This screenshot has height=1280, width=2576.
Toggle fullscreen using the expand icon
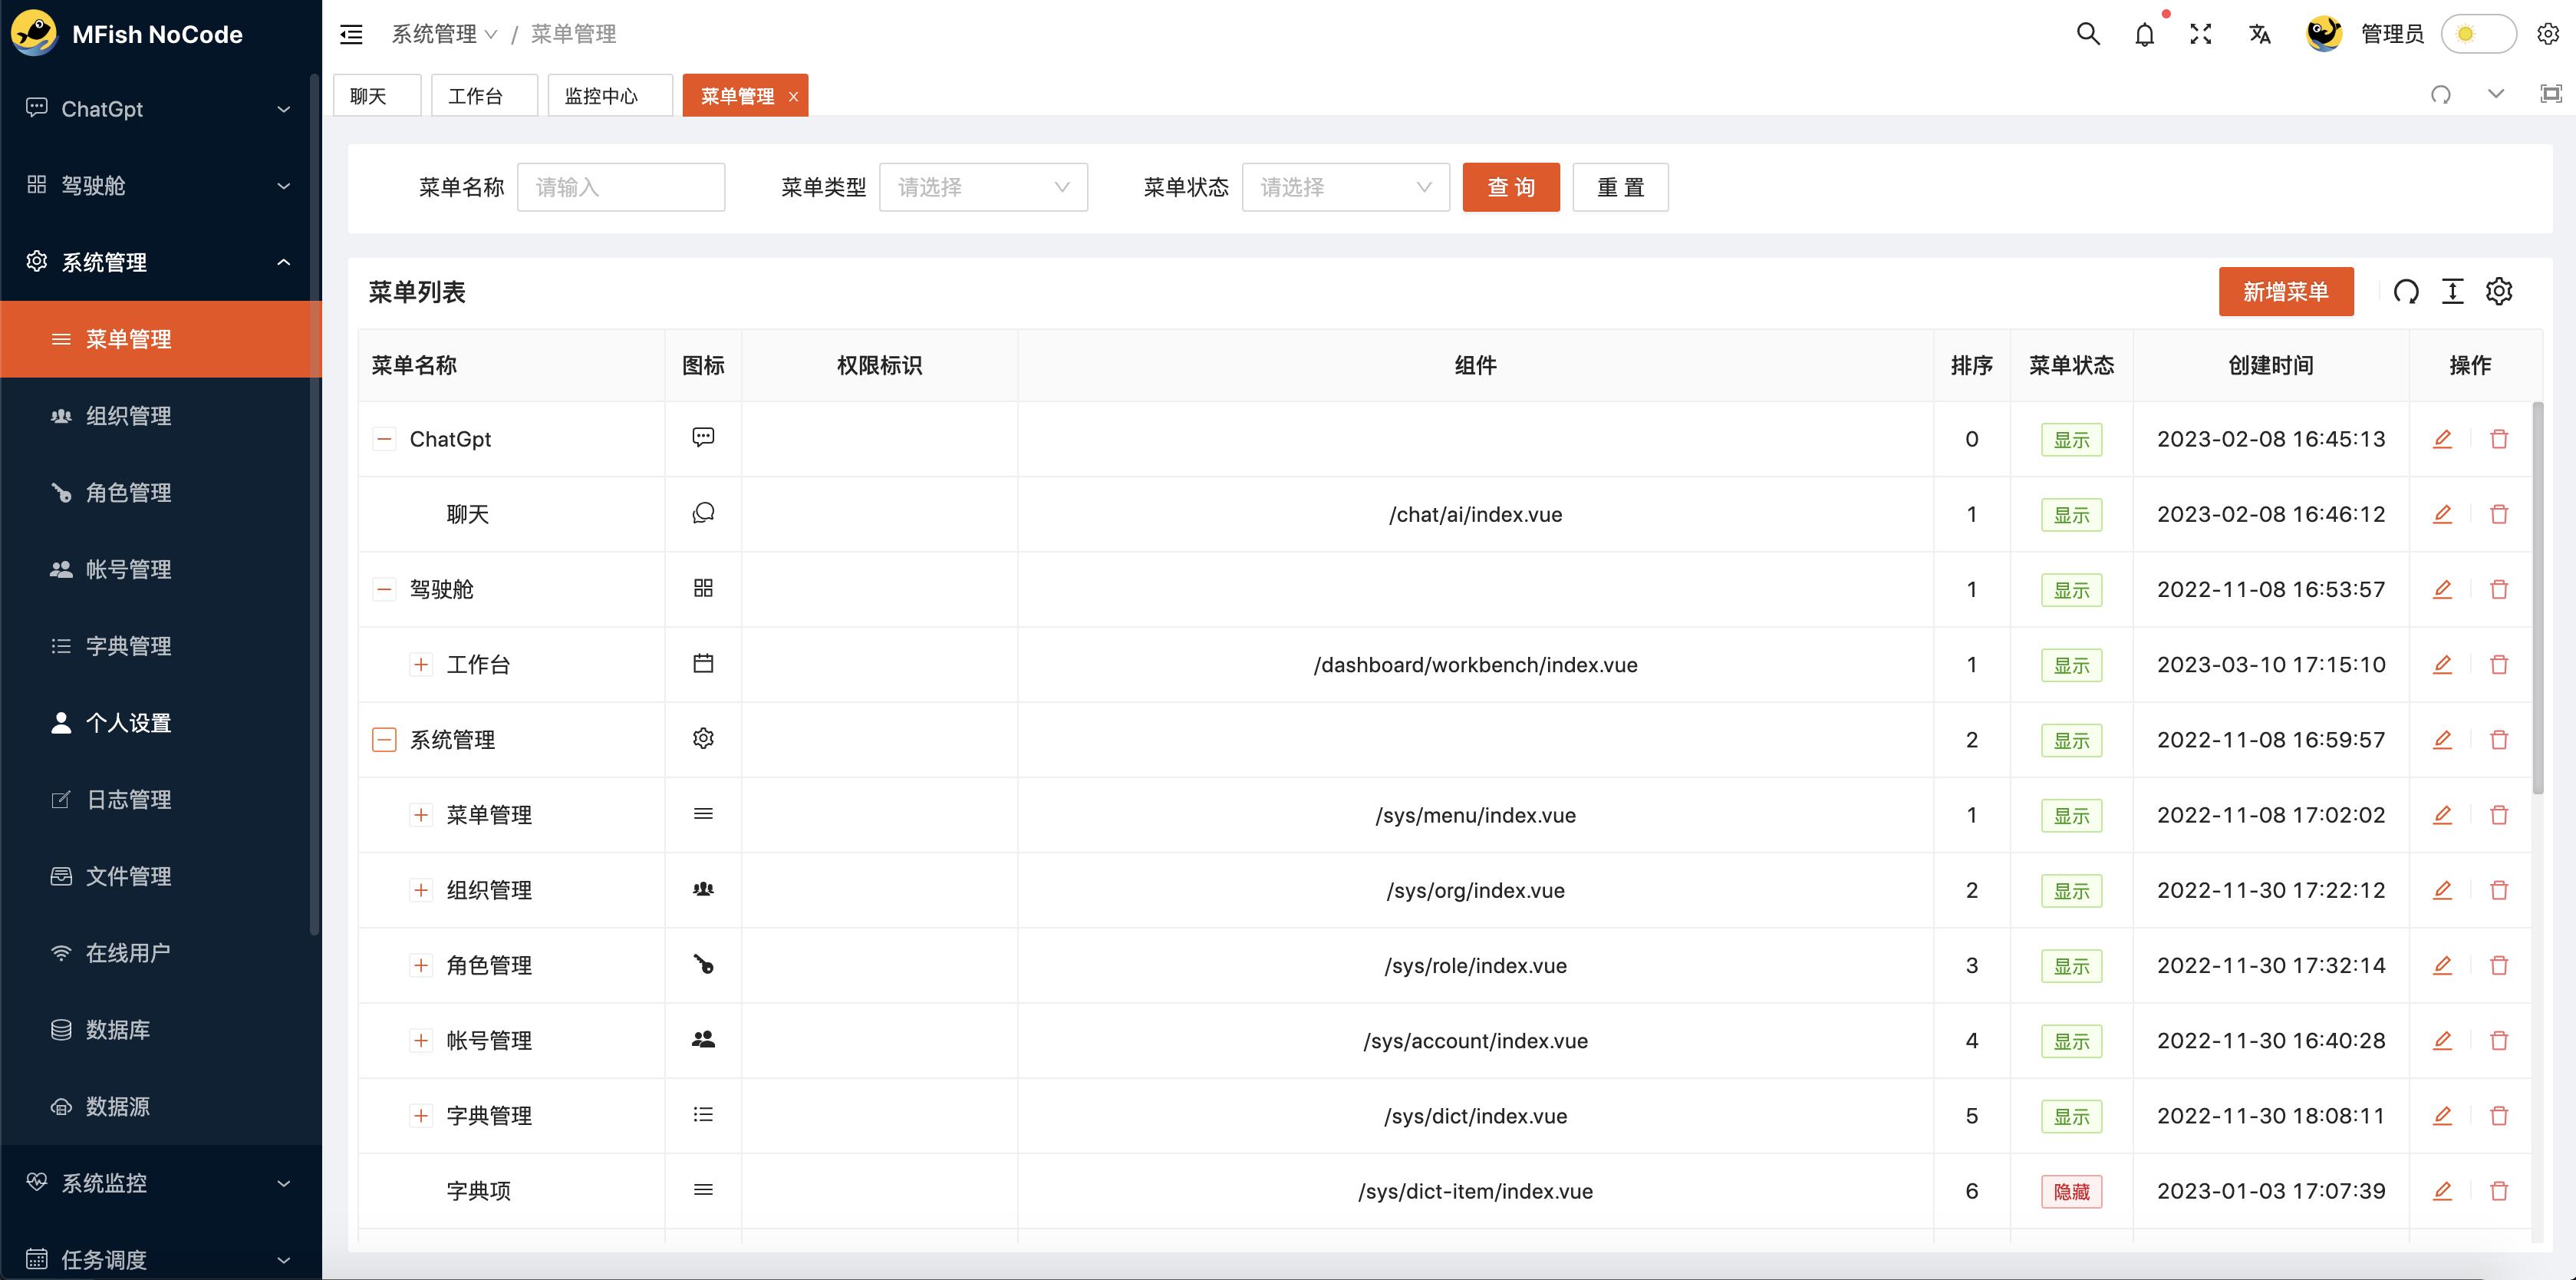[2200, 33]
